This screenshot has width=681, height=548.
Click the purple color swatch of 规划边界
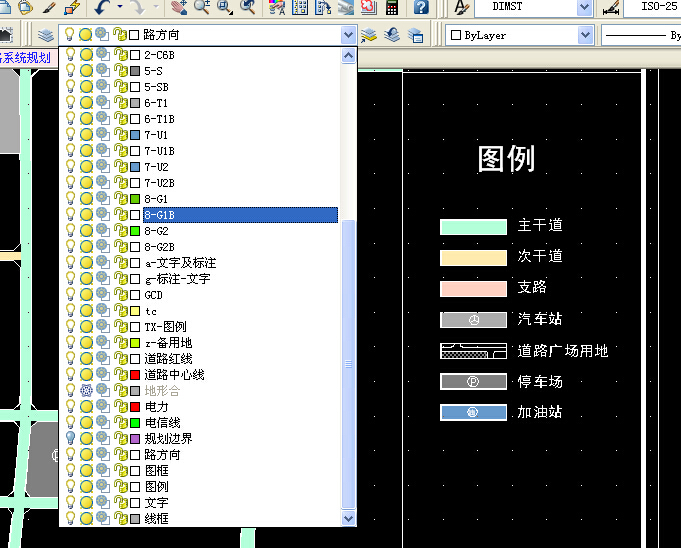pos(135,439)
